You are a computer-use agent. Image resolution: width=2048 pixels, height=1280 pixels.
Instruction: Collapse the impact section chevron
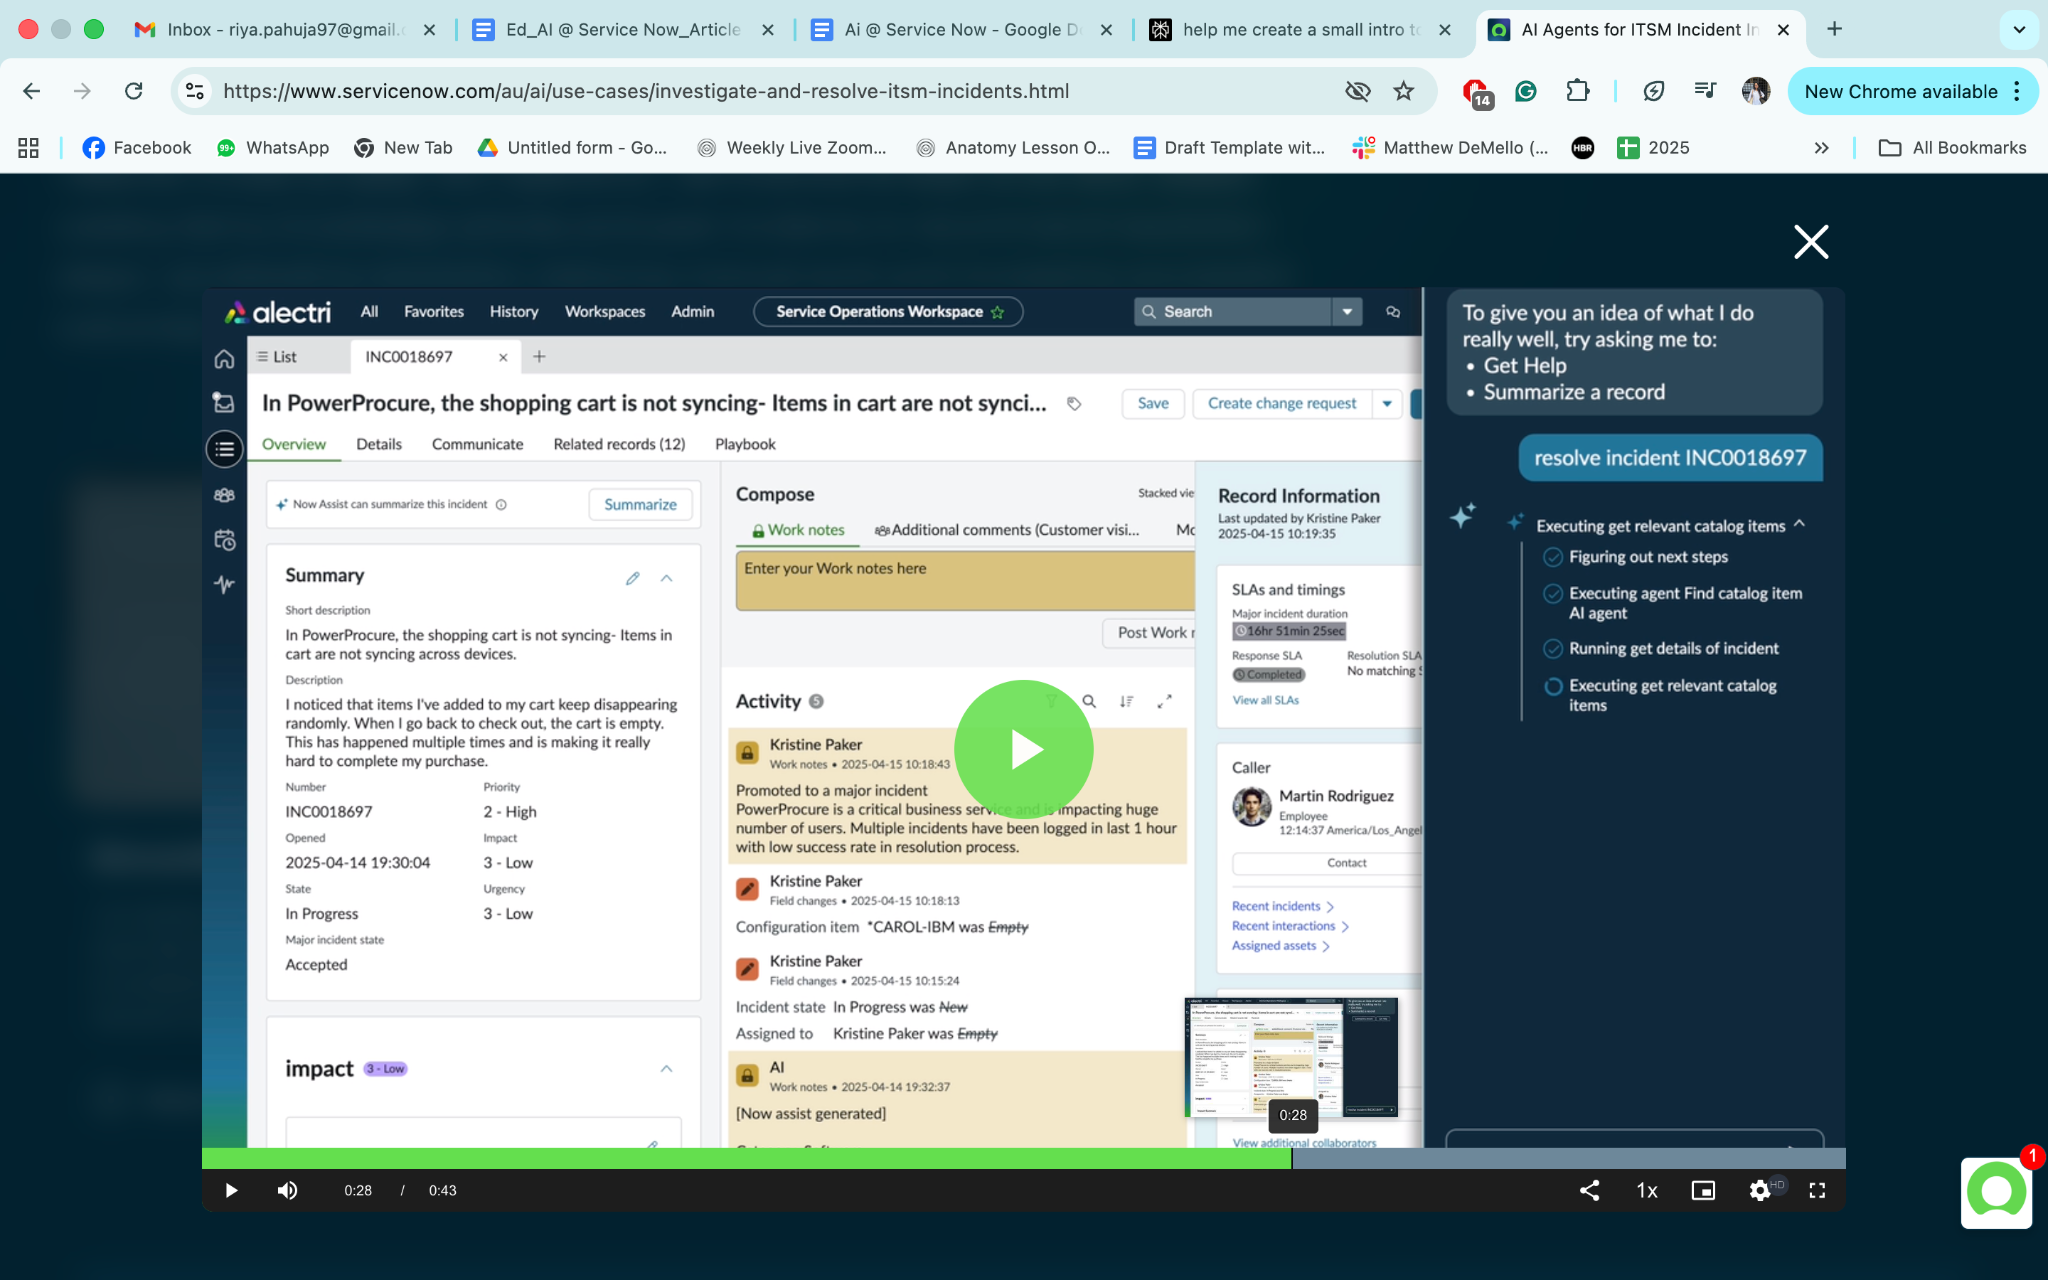click(x=667, y=1069)
